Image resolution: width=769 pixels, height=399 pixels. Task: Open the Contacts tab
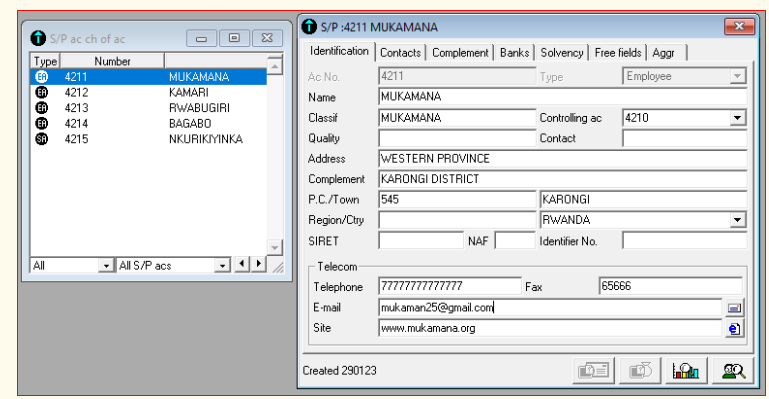[400, 53]
